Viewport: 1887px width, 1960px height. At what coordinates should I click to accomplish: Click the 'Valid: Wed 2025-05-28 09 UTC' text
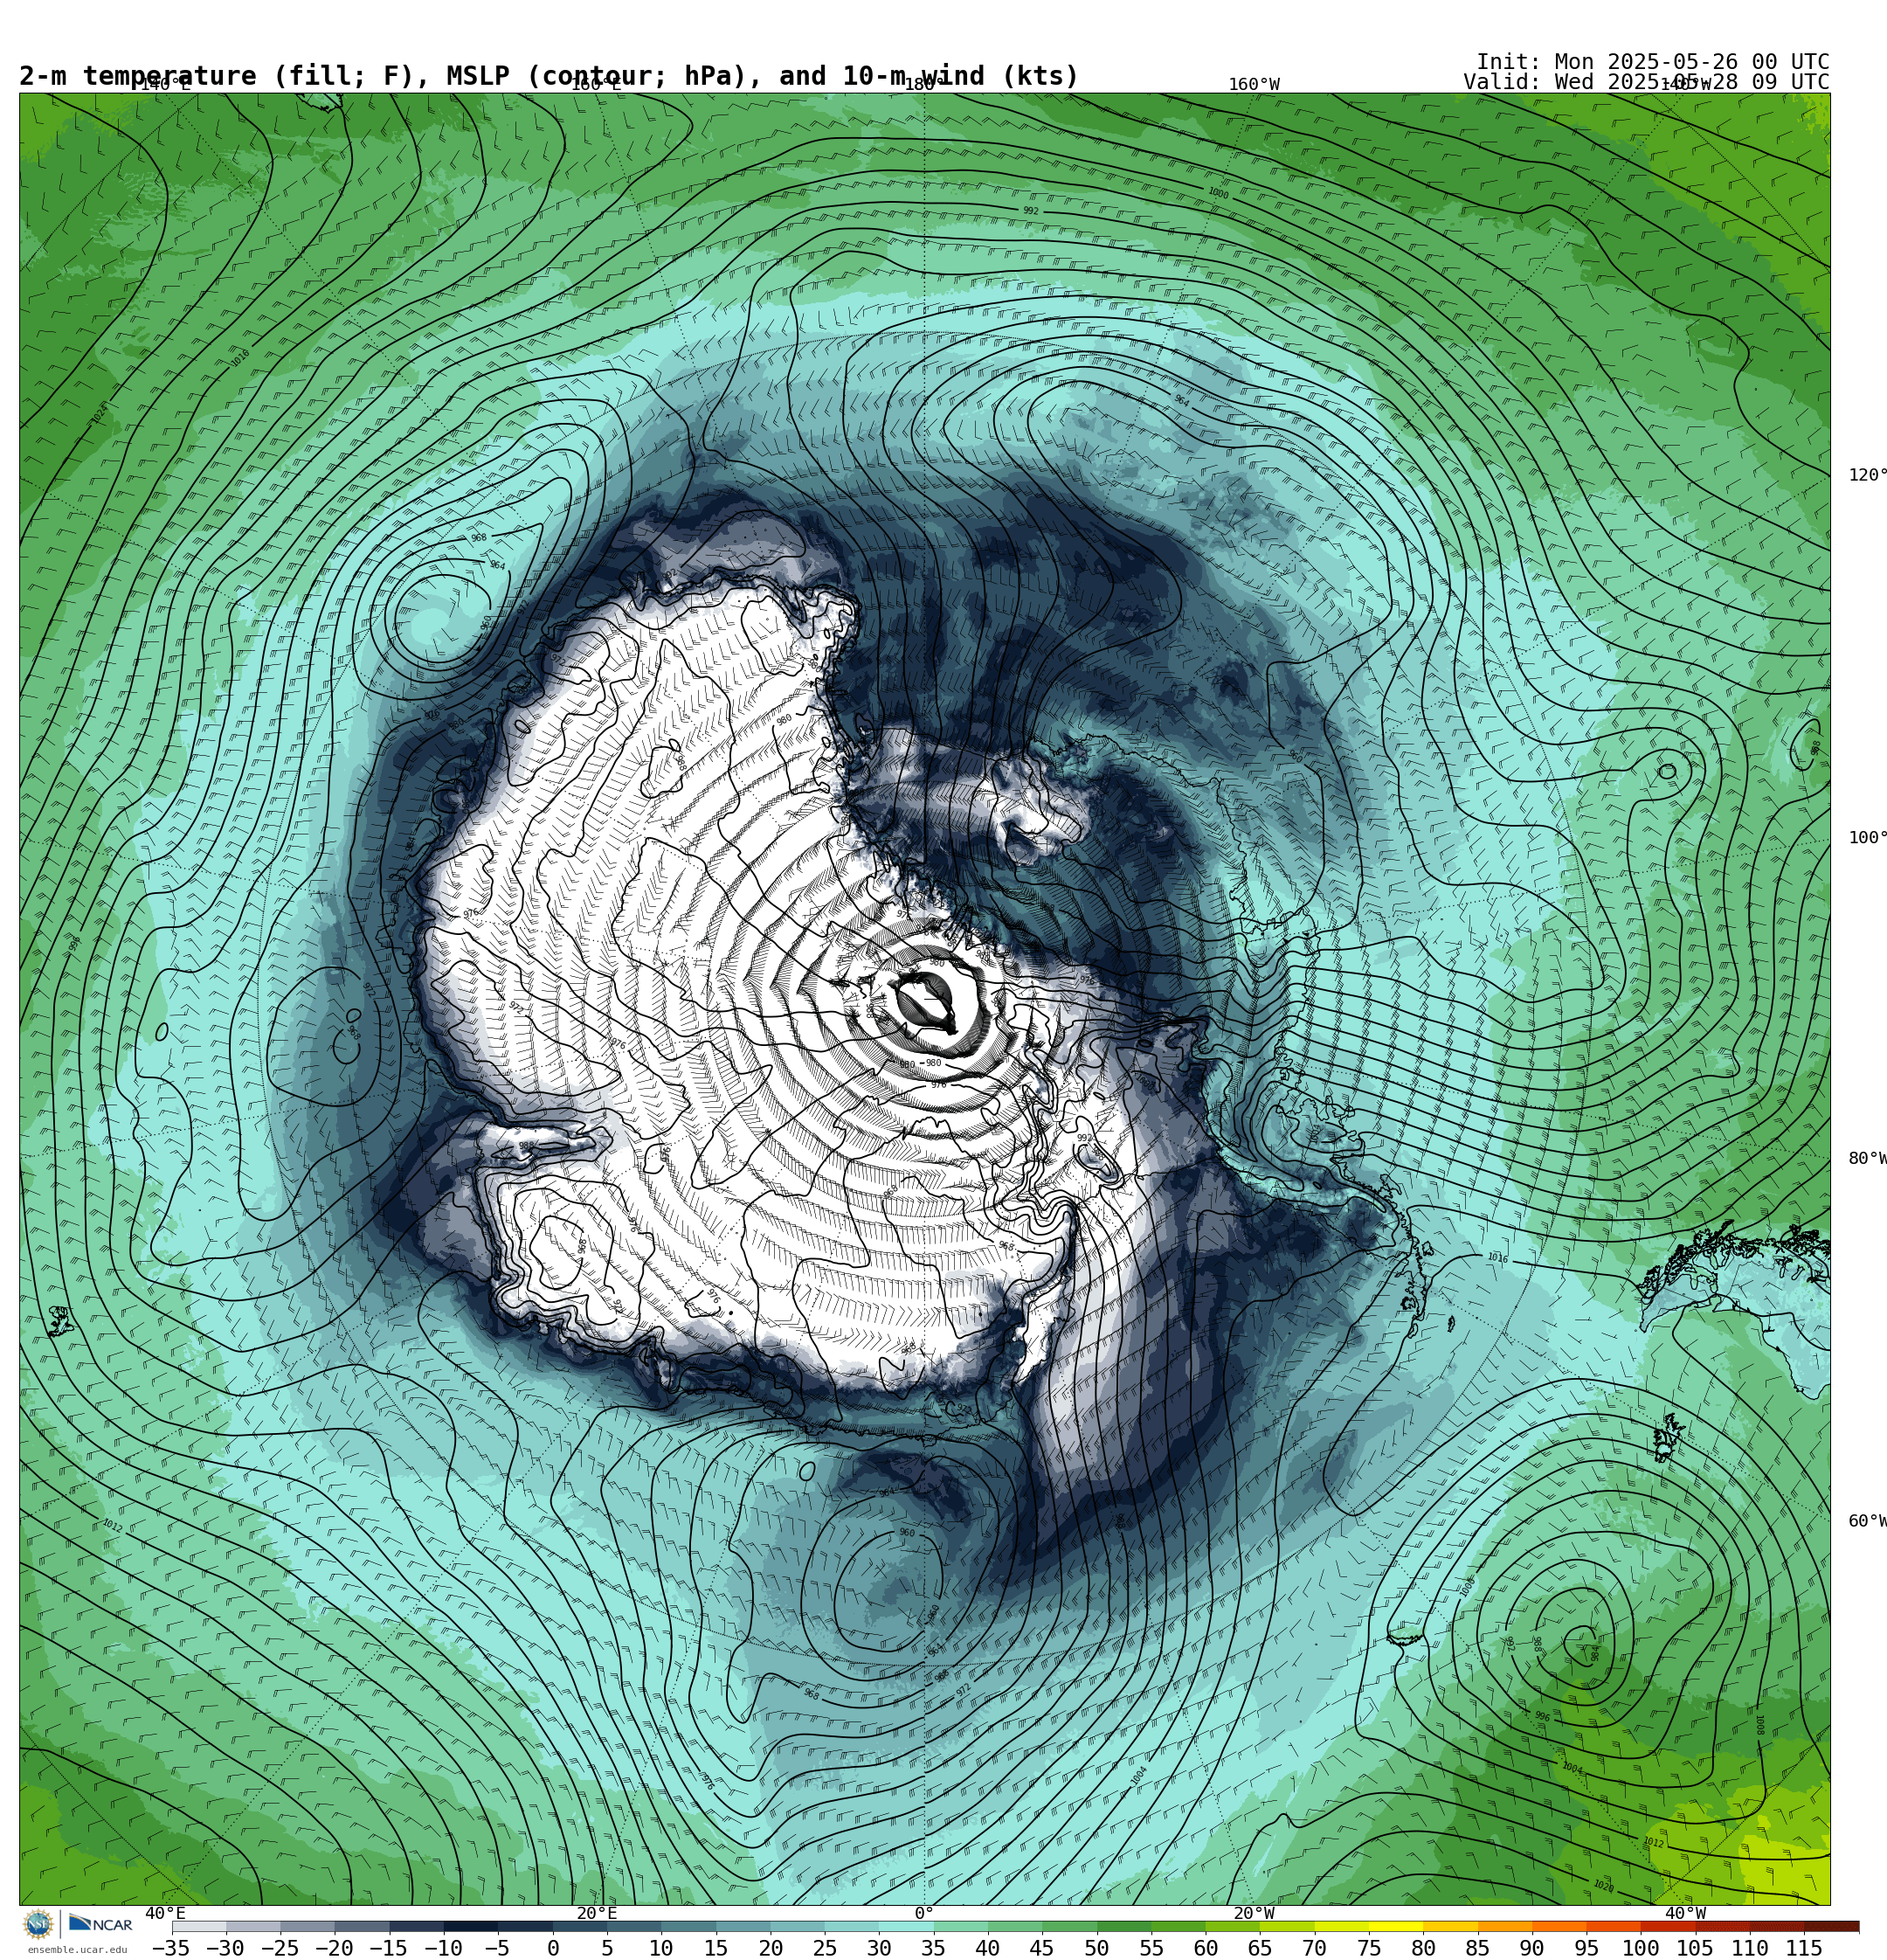pos(1646,82)
